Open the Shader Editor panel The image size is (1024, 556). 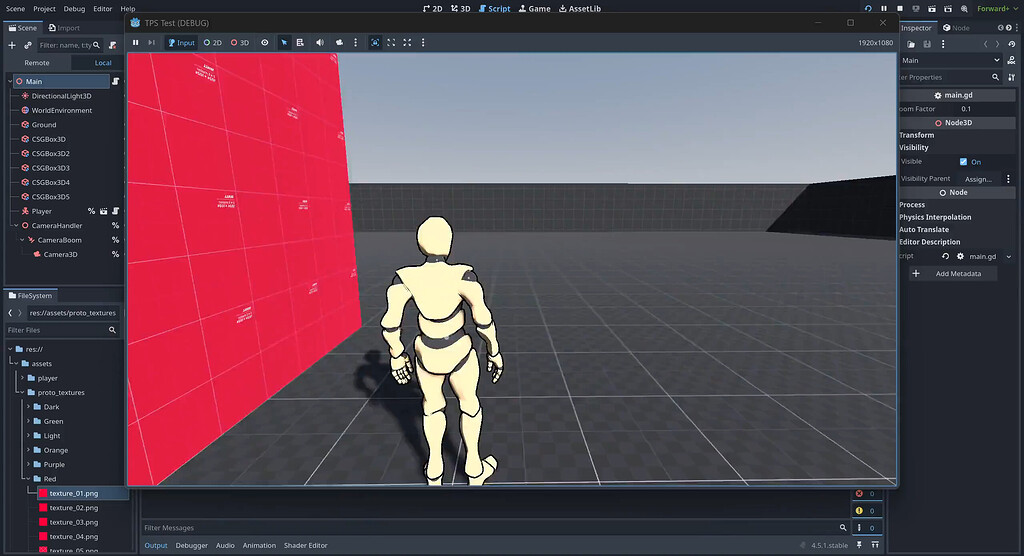click(306, 546)
